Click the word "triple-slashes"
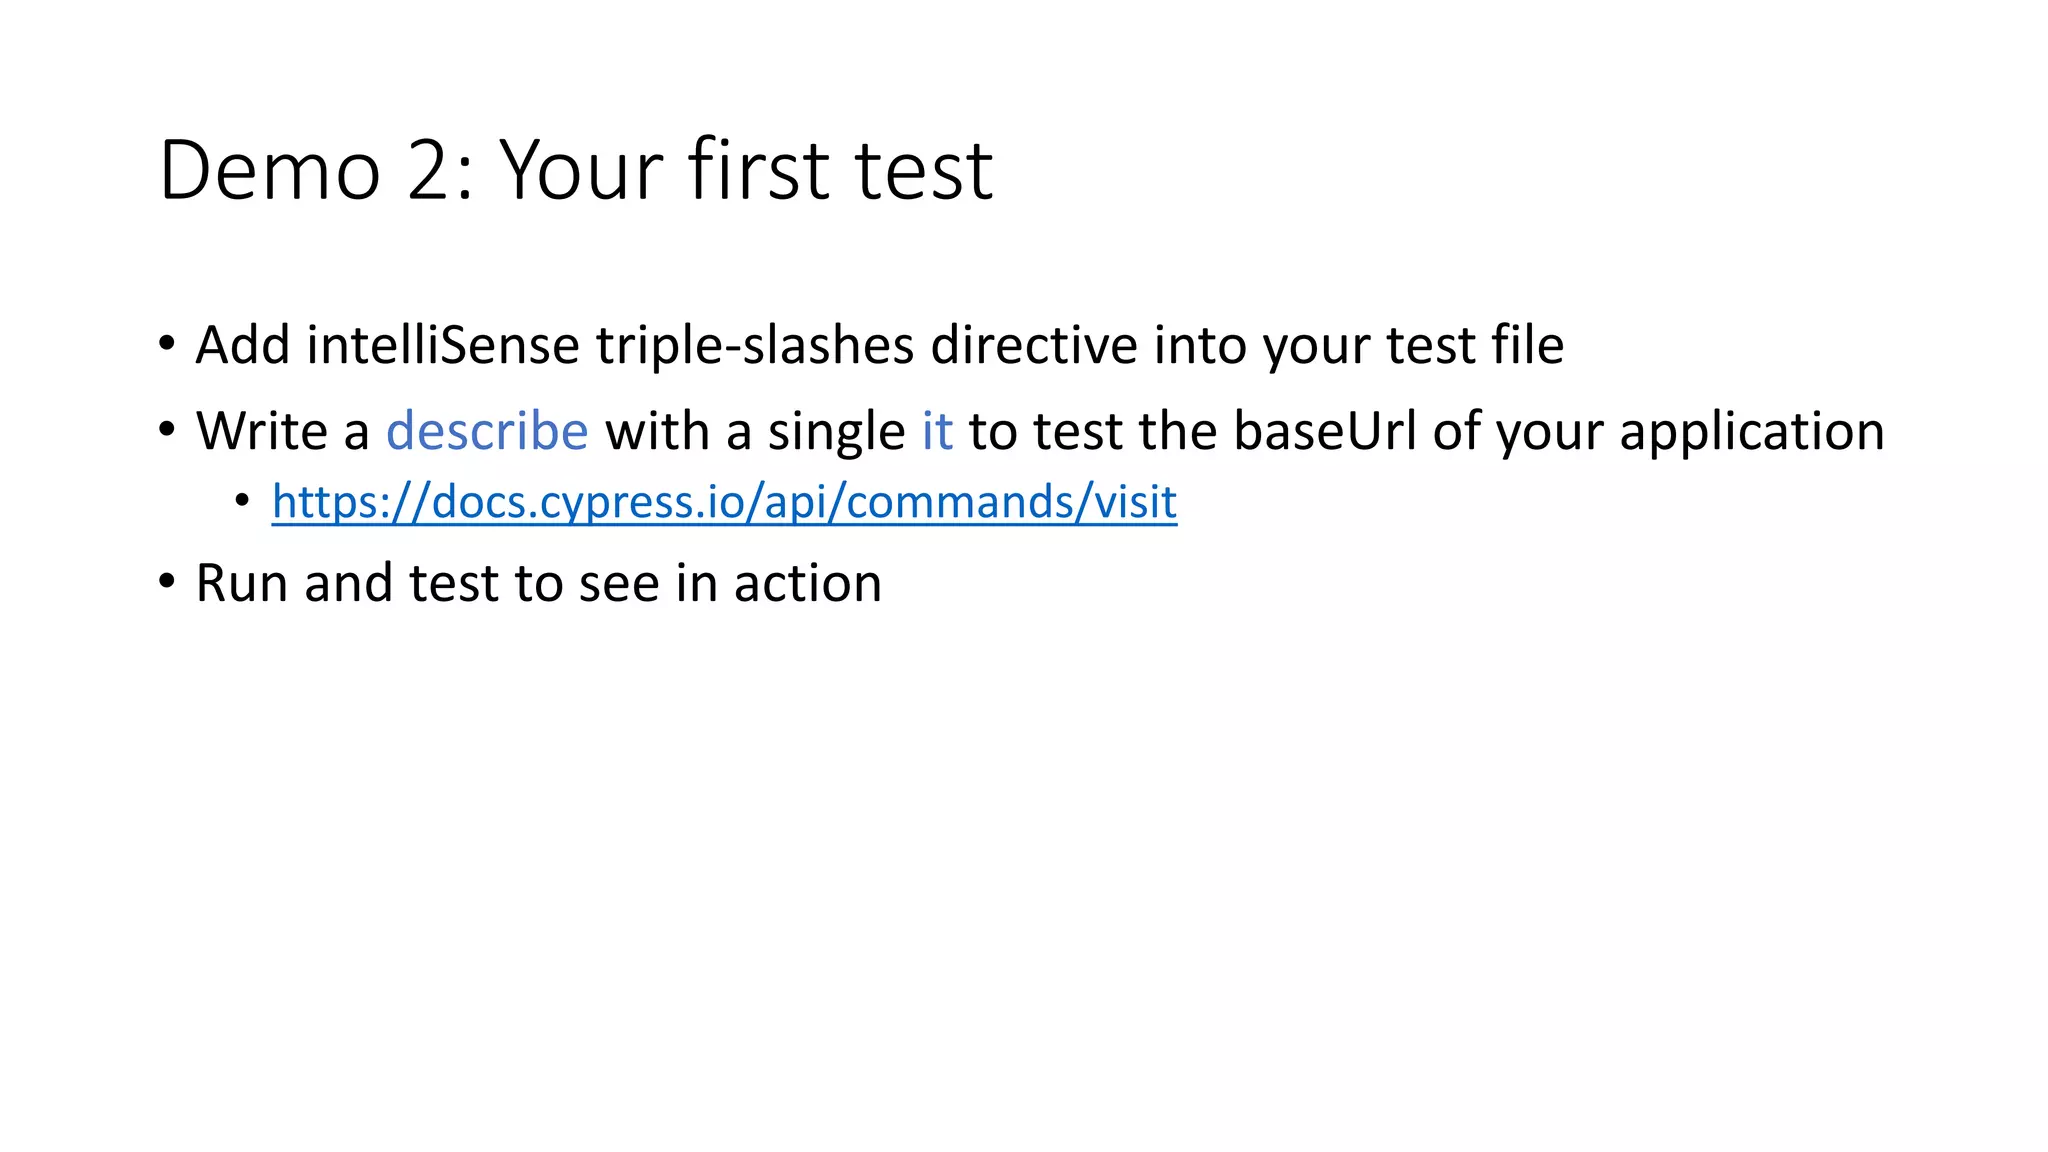This screenshot has height=1152, width=2048. click(755, 346)
